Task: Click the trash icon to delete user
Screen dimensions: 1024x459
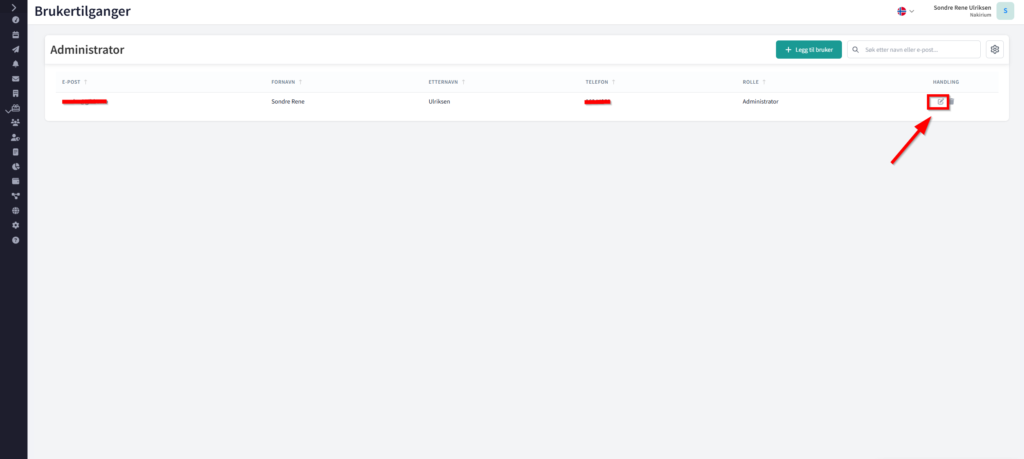Action: 952,102
